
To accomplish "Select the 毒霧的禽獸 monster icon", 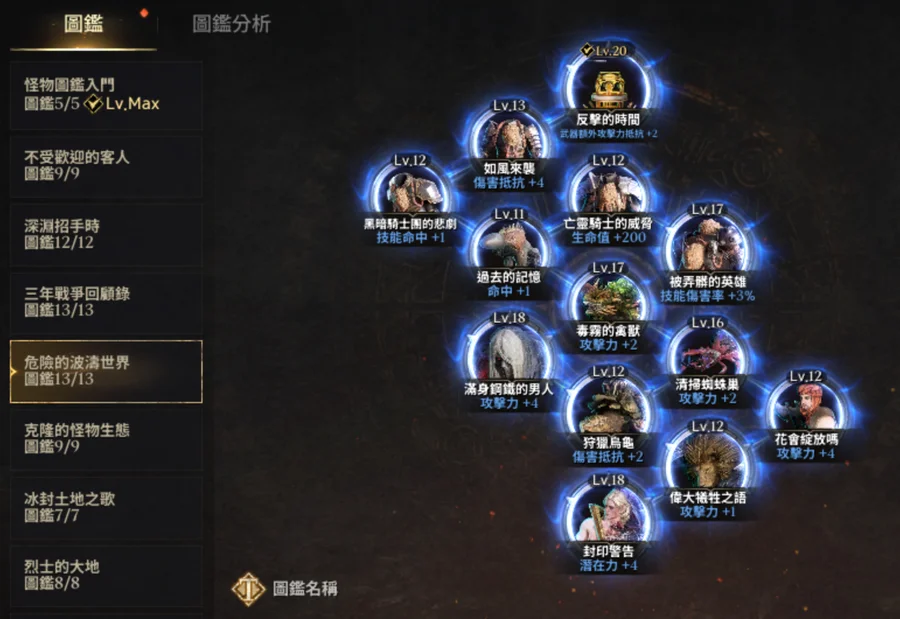I will (x=608, y=300).
